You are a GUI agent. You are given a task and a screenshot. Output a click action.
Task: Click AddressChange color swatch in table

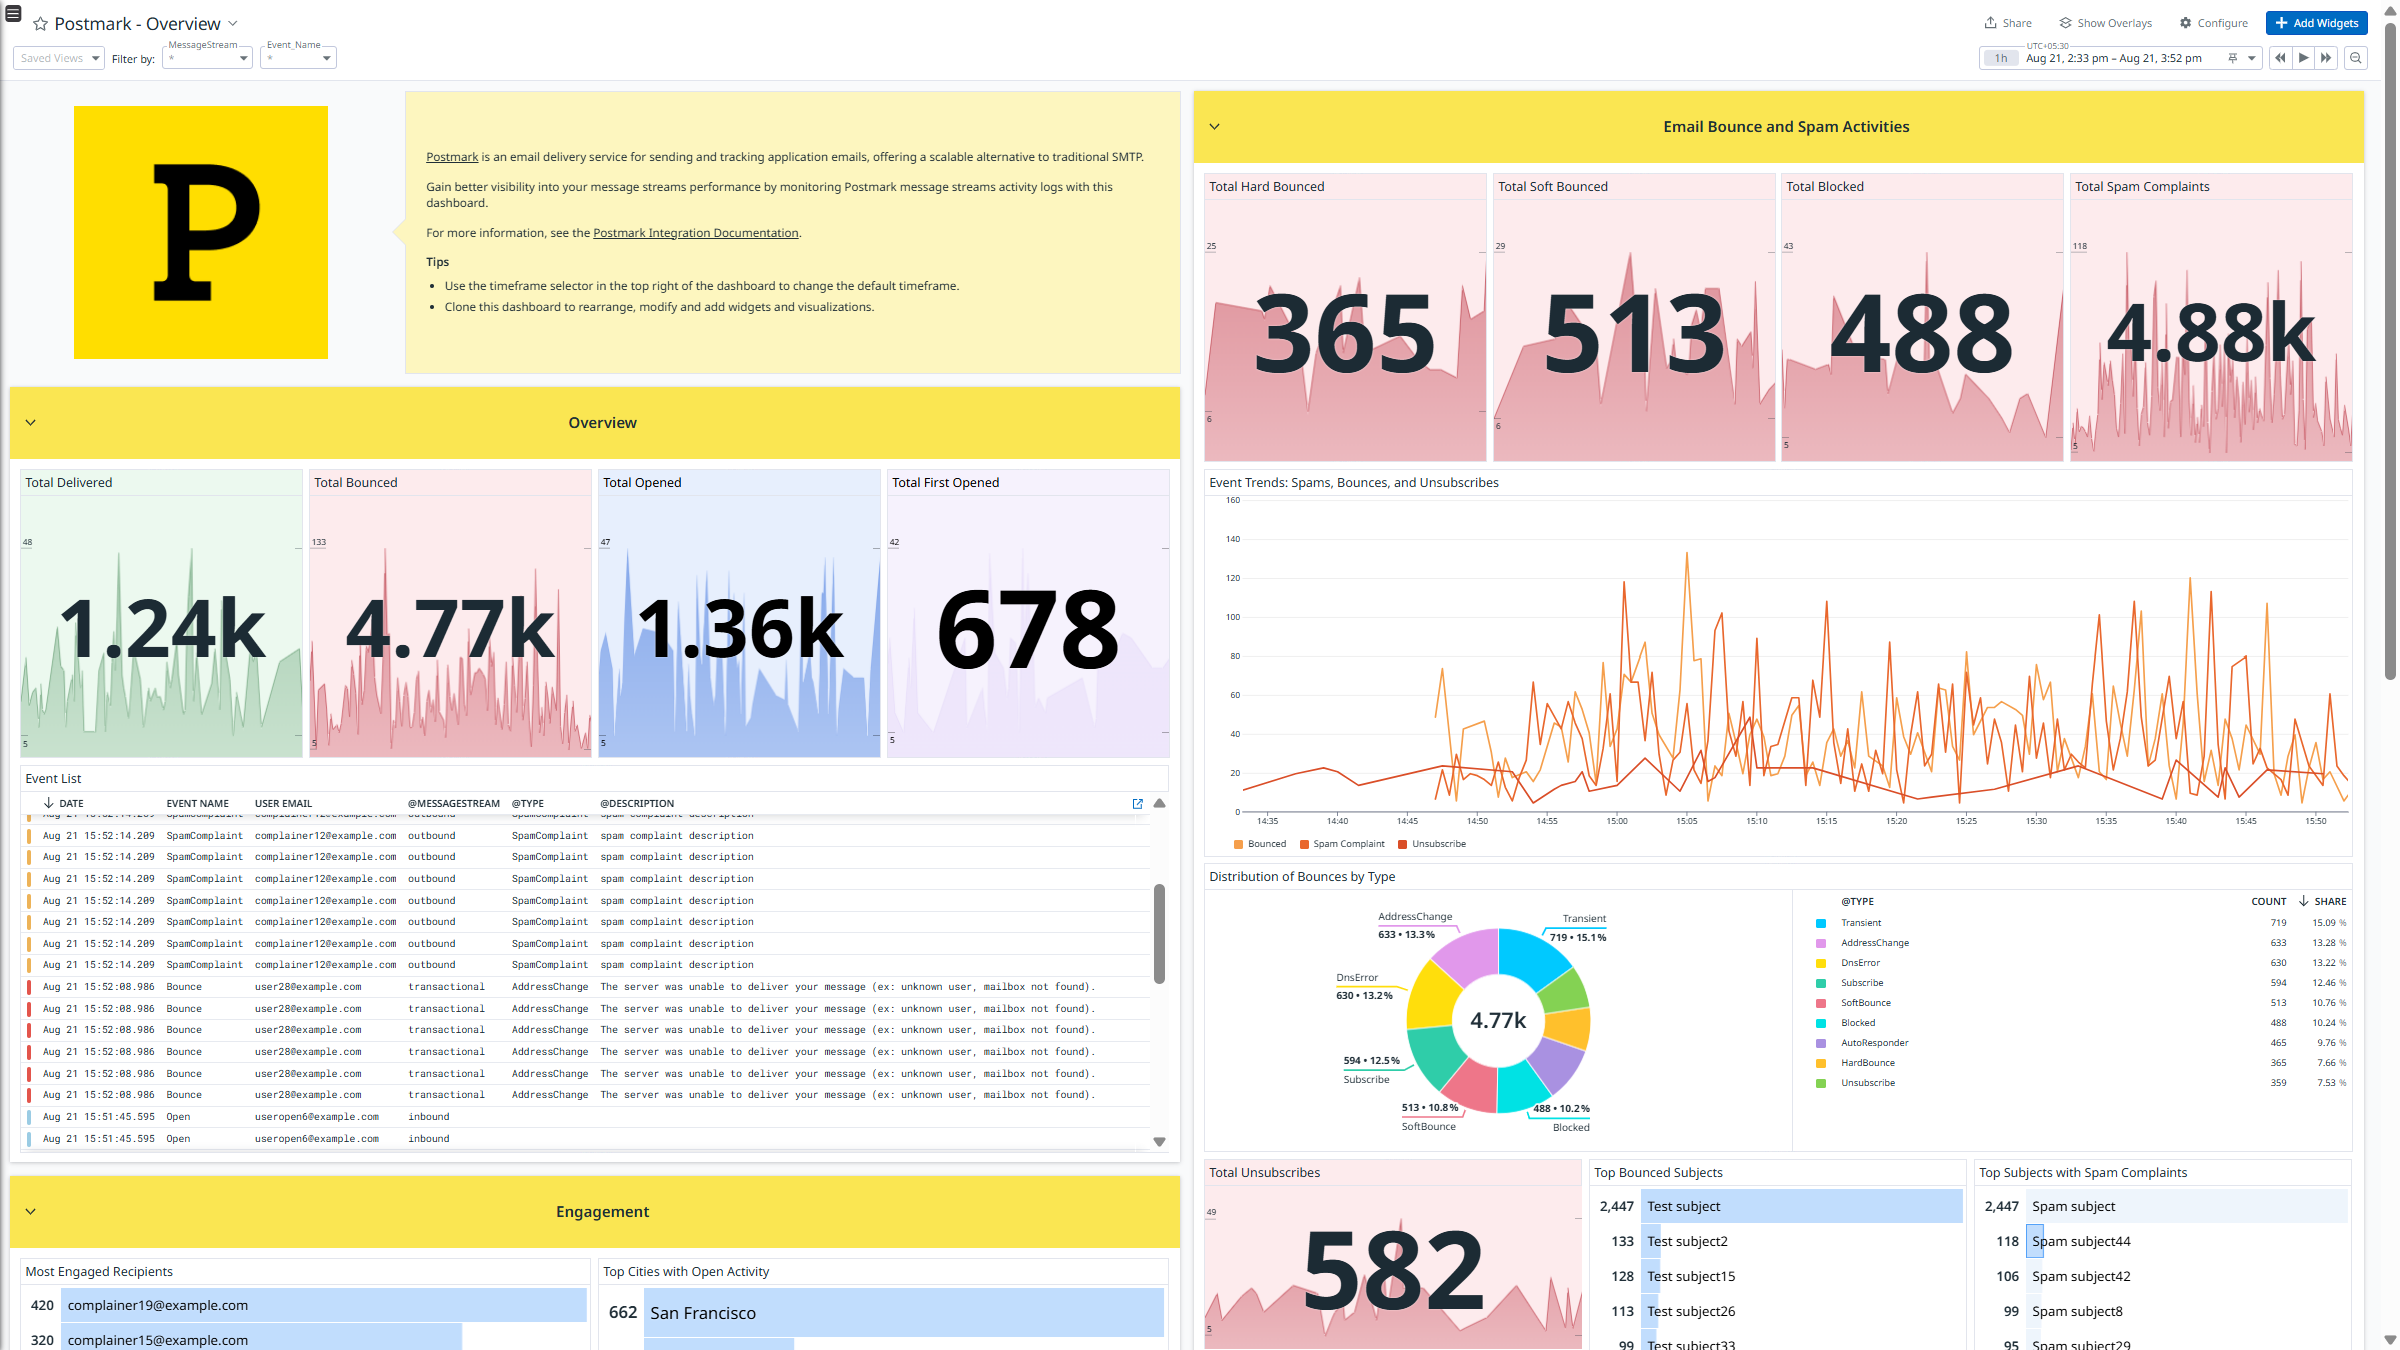point(1821,943)
